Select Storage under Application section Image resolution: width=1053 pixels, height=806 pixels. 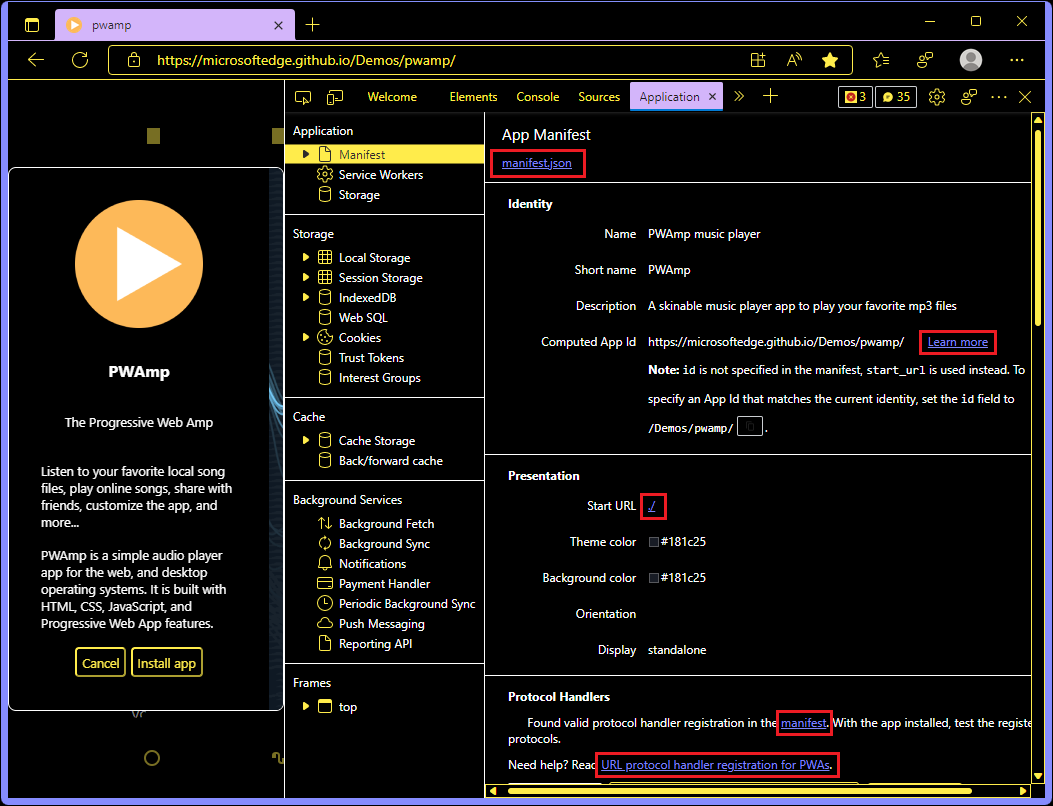(359, 195)
